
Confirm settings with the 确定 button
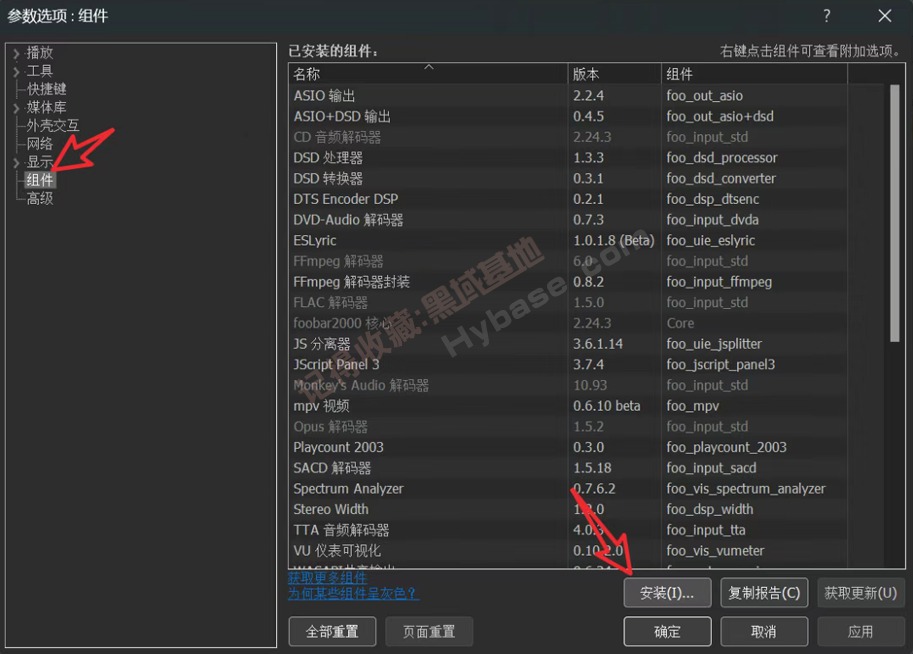click(x=667, y=632)
